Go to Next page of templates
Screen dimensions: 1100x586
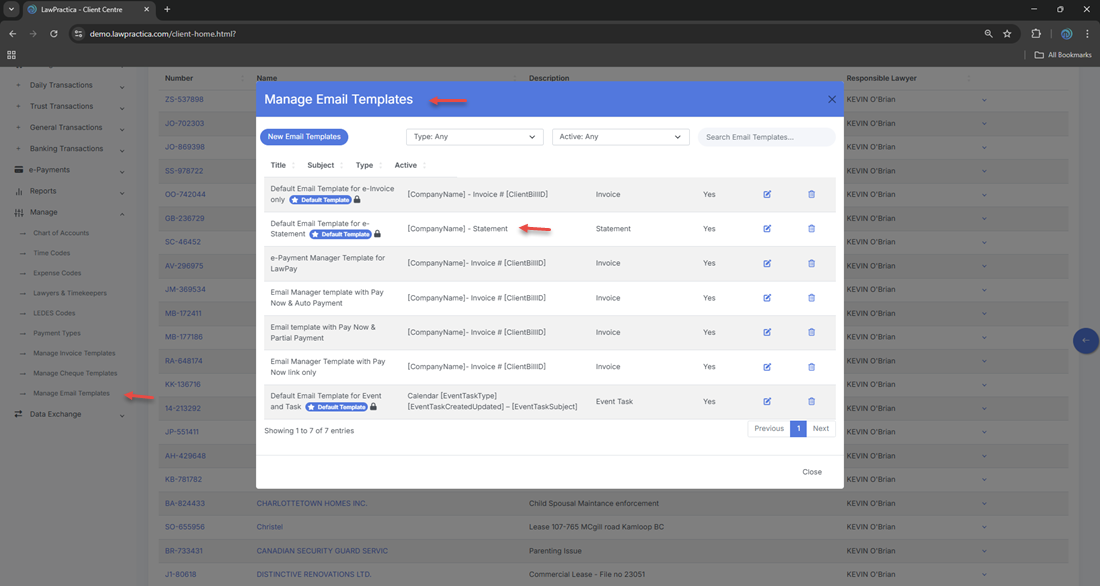click(x=820, y=428)
